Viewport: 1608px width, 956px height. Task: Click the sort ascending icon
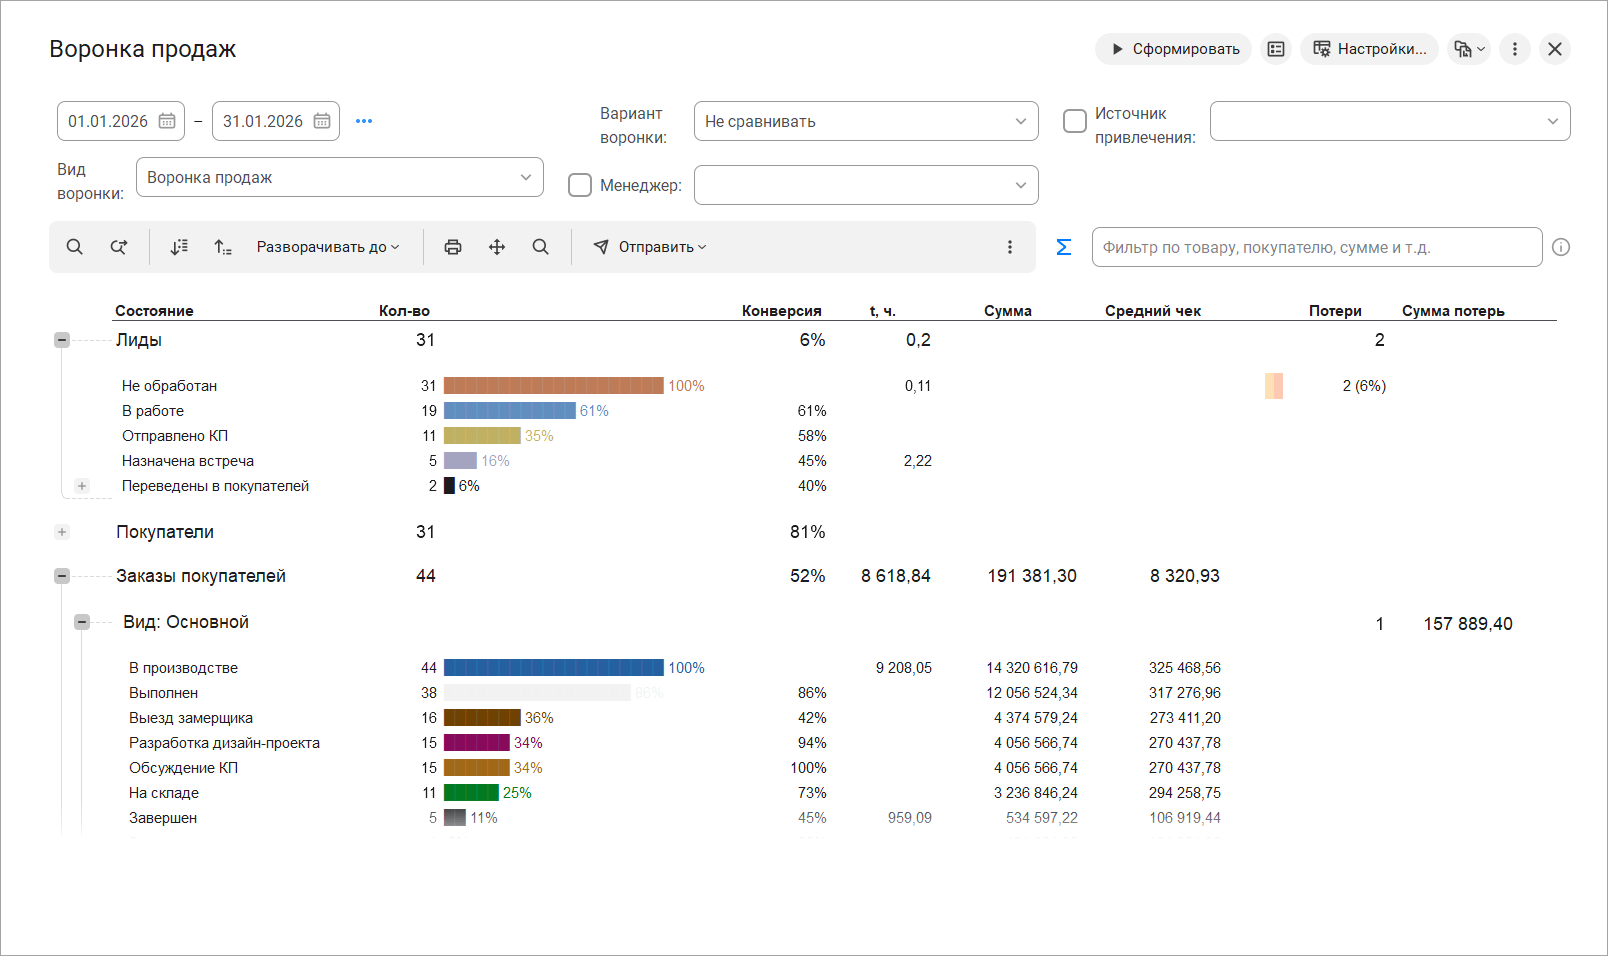[223, 247]
